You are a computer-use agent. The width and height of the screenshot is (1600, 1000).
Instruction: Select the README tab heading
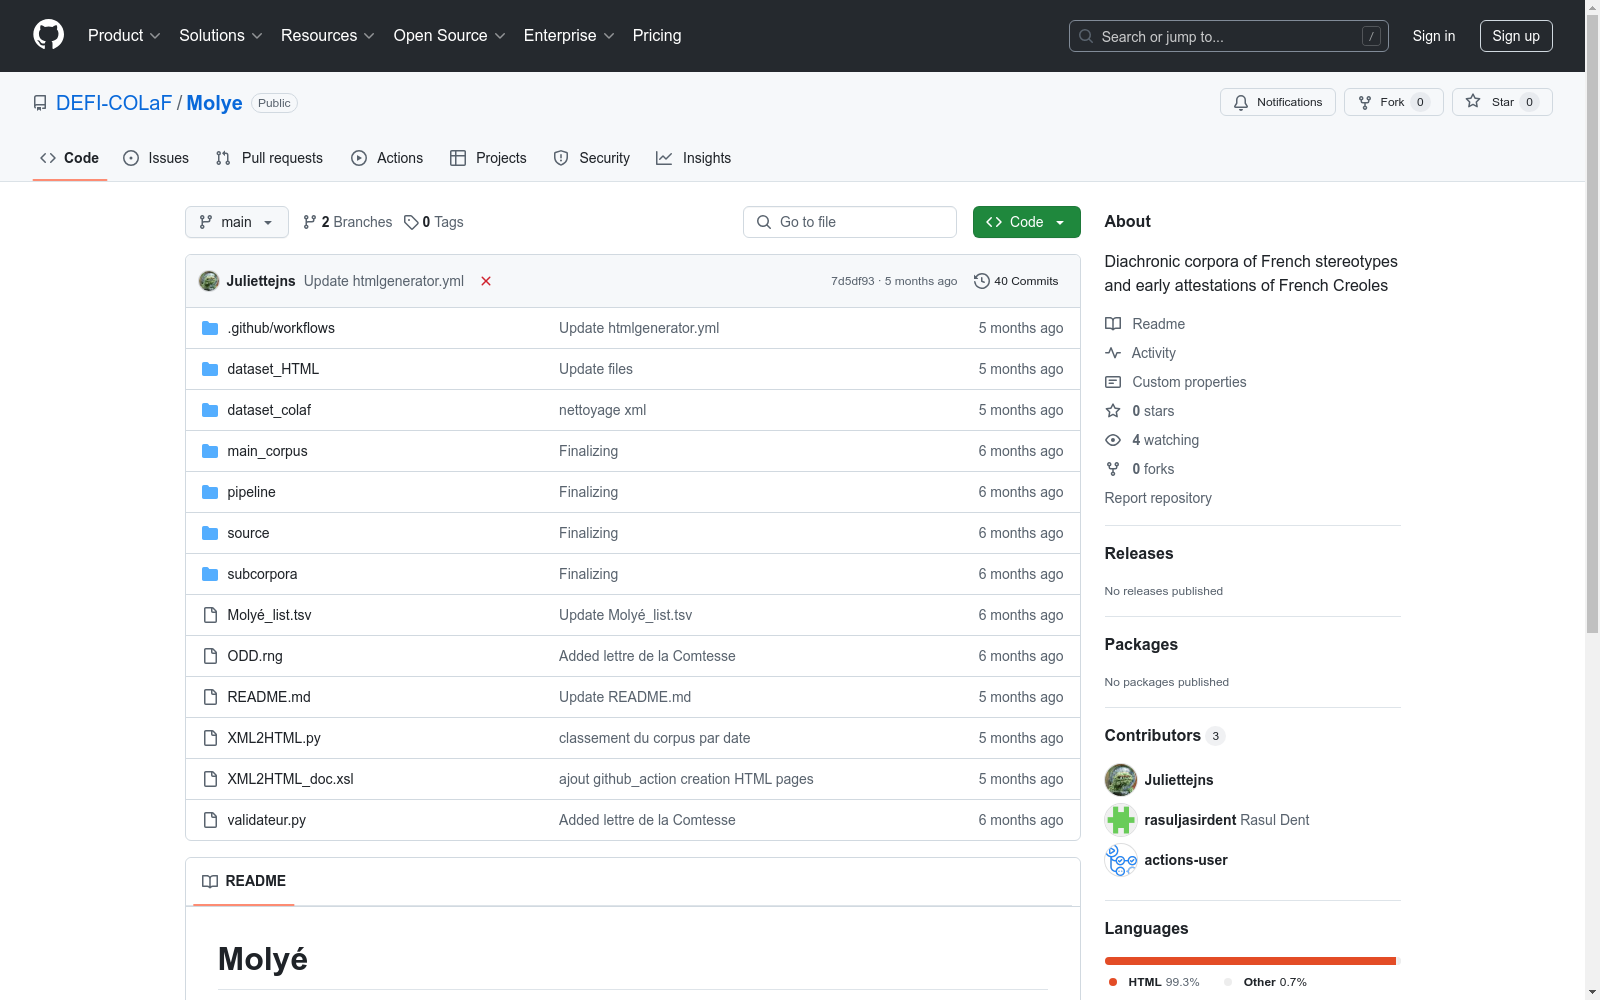[244, 881]
